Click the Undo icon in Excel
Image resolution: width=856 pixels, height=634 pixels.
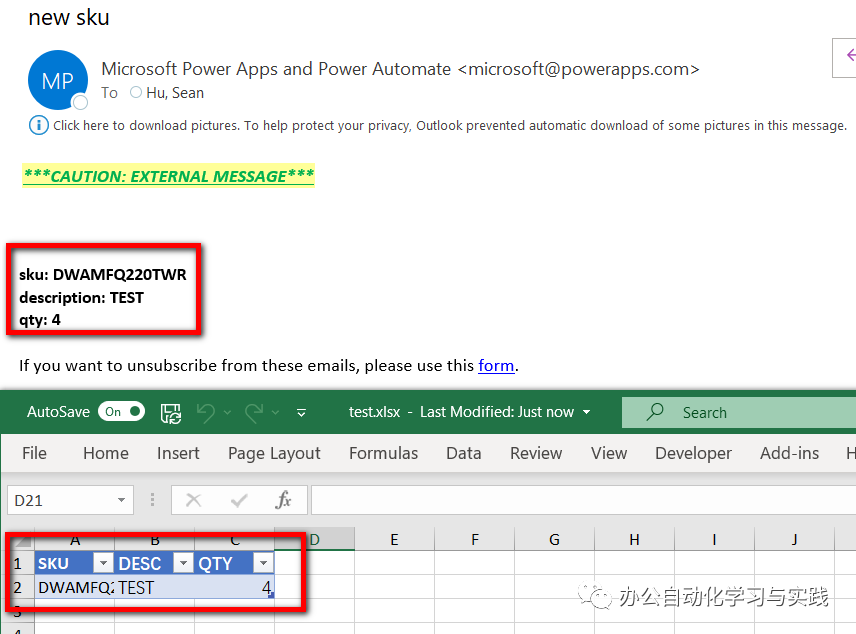click(206, 412)
